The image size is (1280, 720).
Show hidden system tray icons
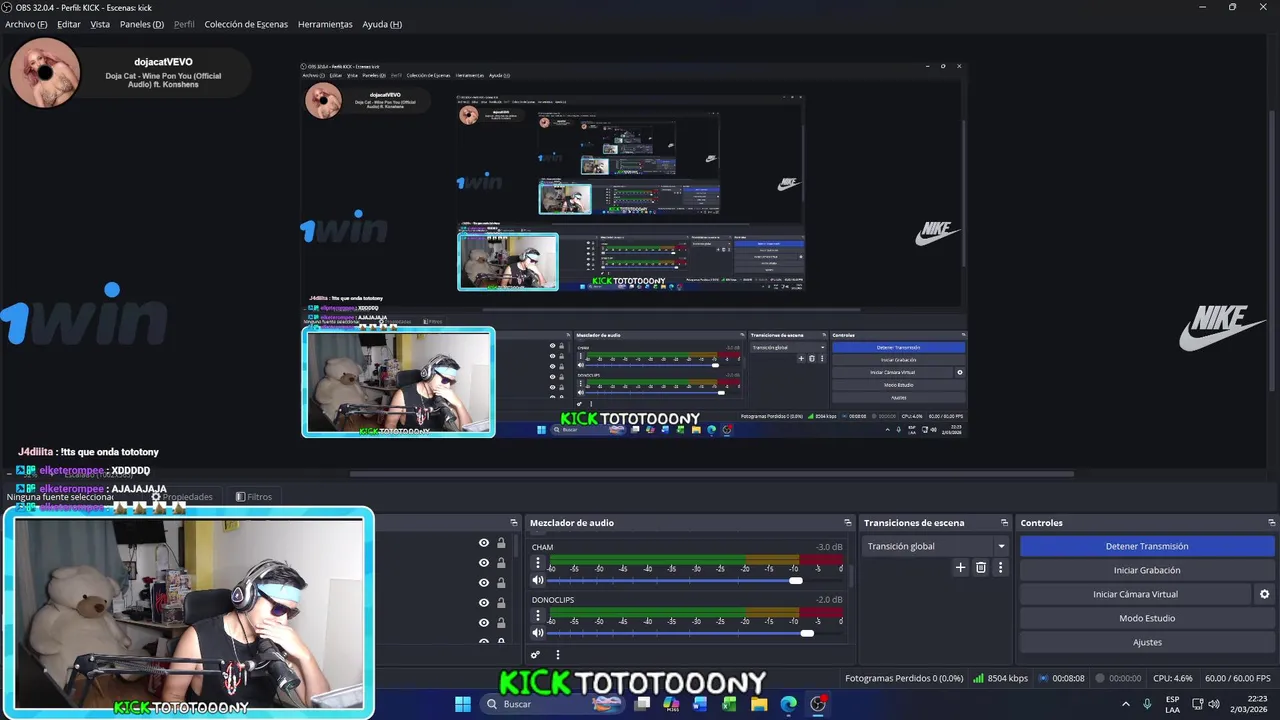tap(1125, 704)
